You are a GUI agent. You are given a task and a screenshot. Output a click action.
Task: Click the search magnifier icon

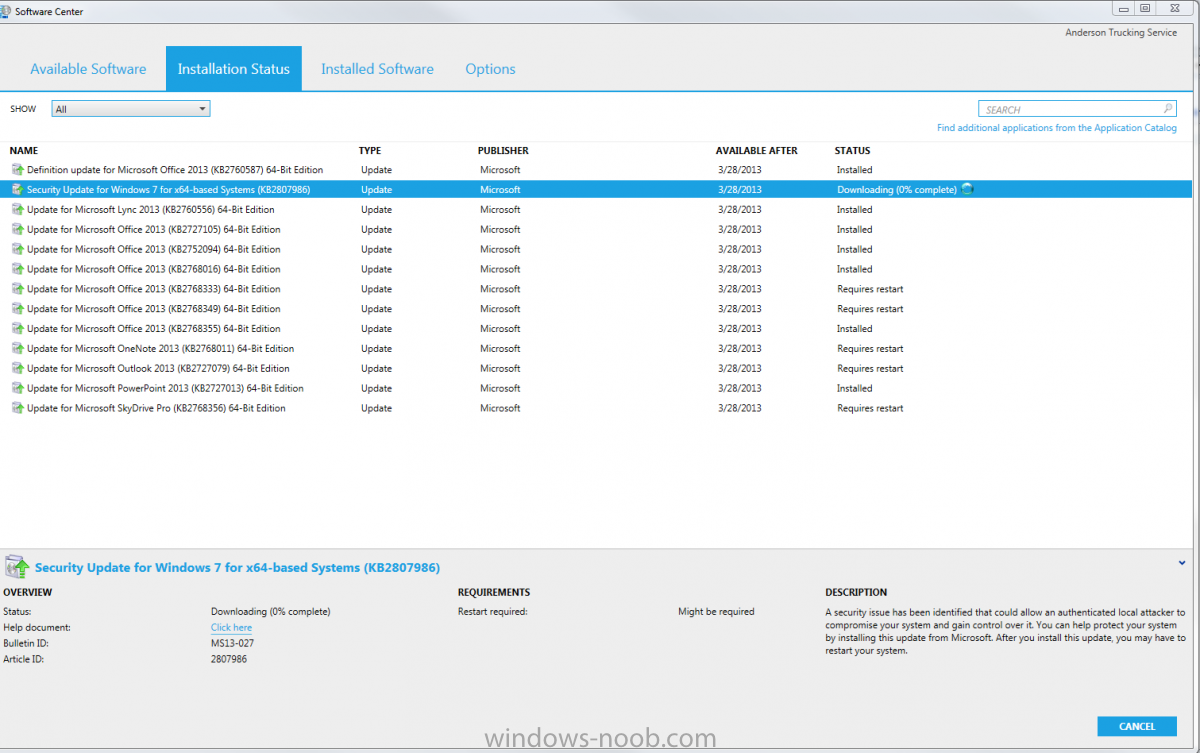click(x=1168, y=109)
